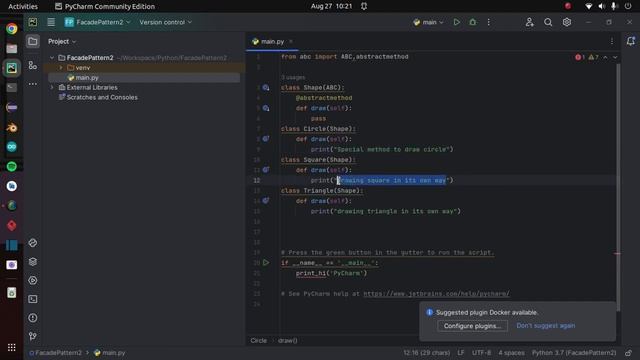Click the red error stripe marker

click(x=617, y=253)
